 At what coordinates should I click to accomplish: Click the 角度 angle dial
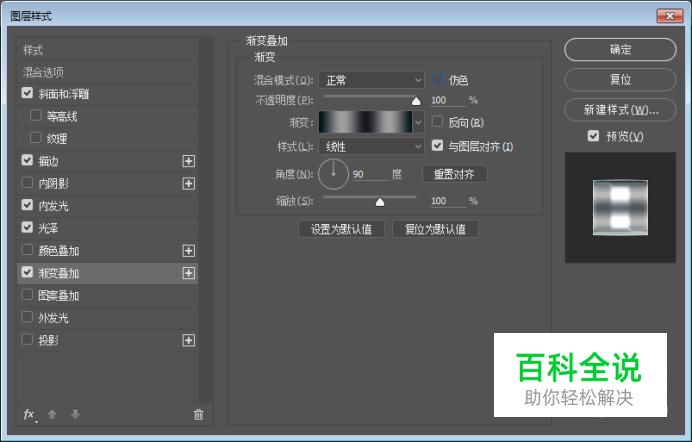pos(333,174)
